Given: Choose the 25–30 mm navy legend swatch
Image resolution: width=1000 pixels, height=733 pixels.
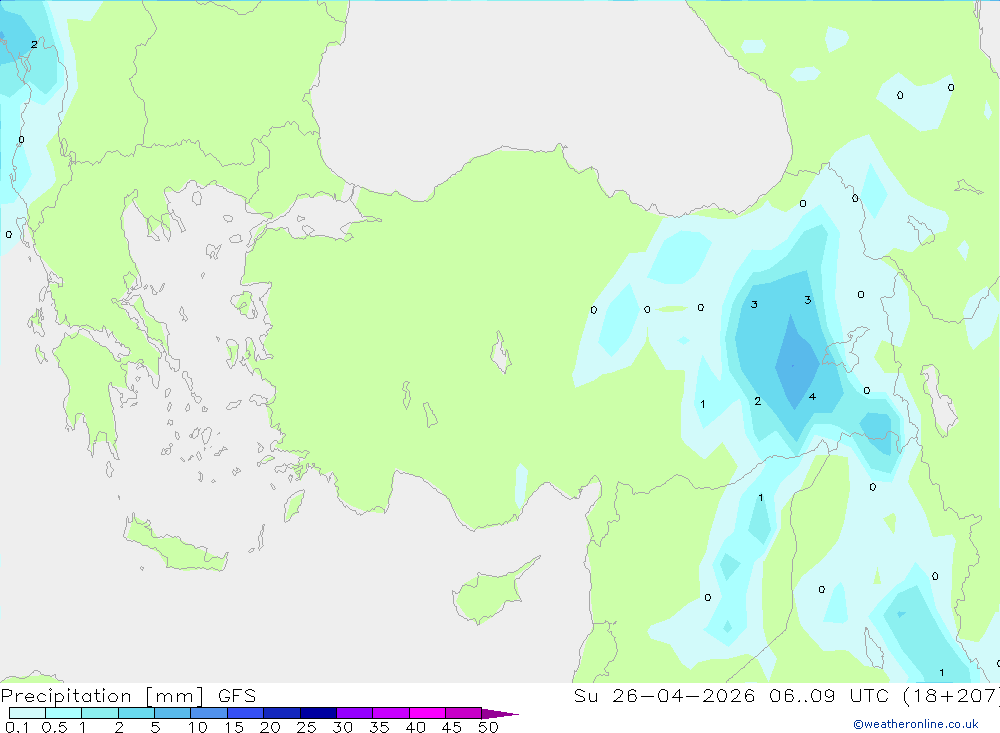Looking at the screenshot, I should click(318, 713).
